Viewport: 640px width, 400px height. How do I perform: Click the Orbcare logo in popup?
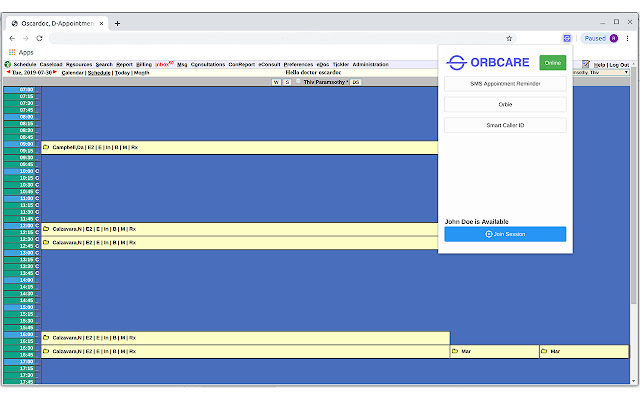488,62
